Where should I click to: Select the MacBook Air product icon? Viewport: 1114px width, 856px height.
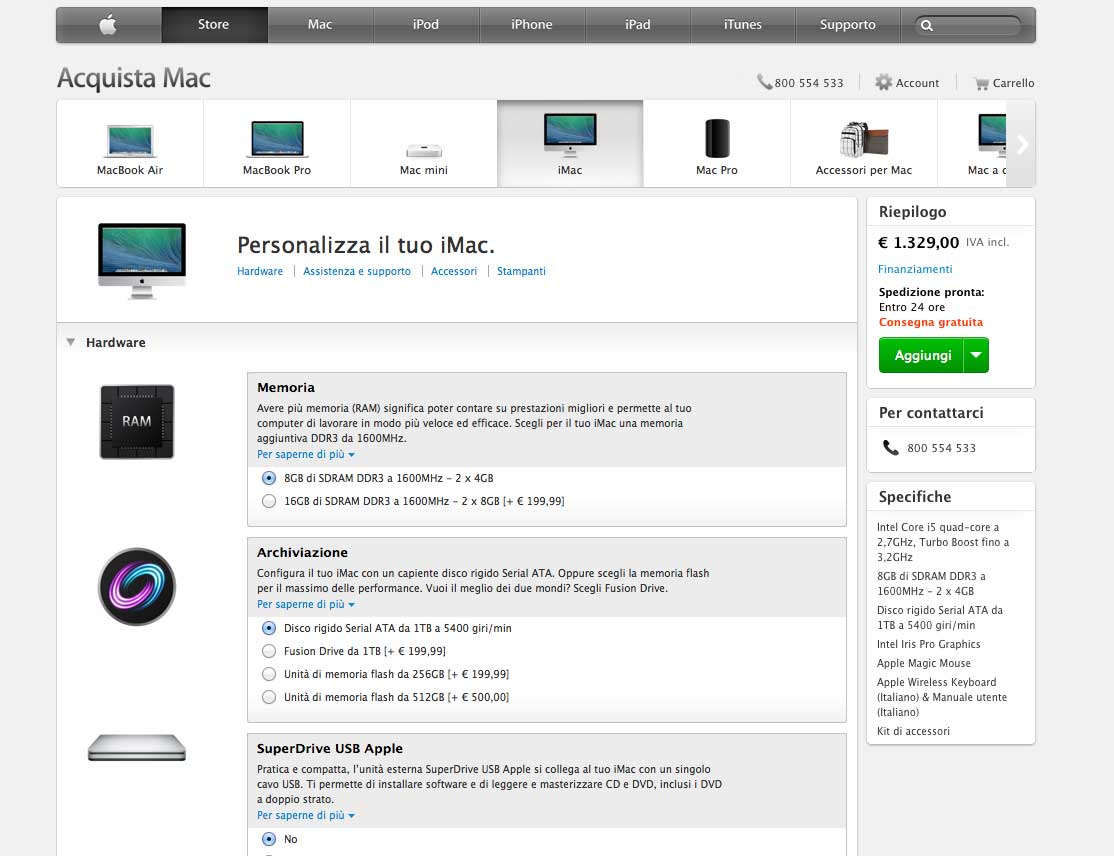[x=130, y=140]
